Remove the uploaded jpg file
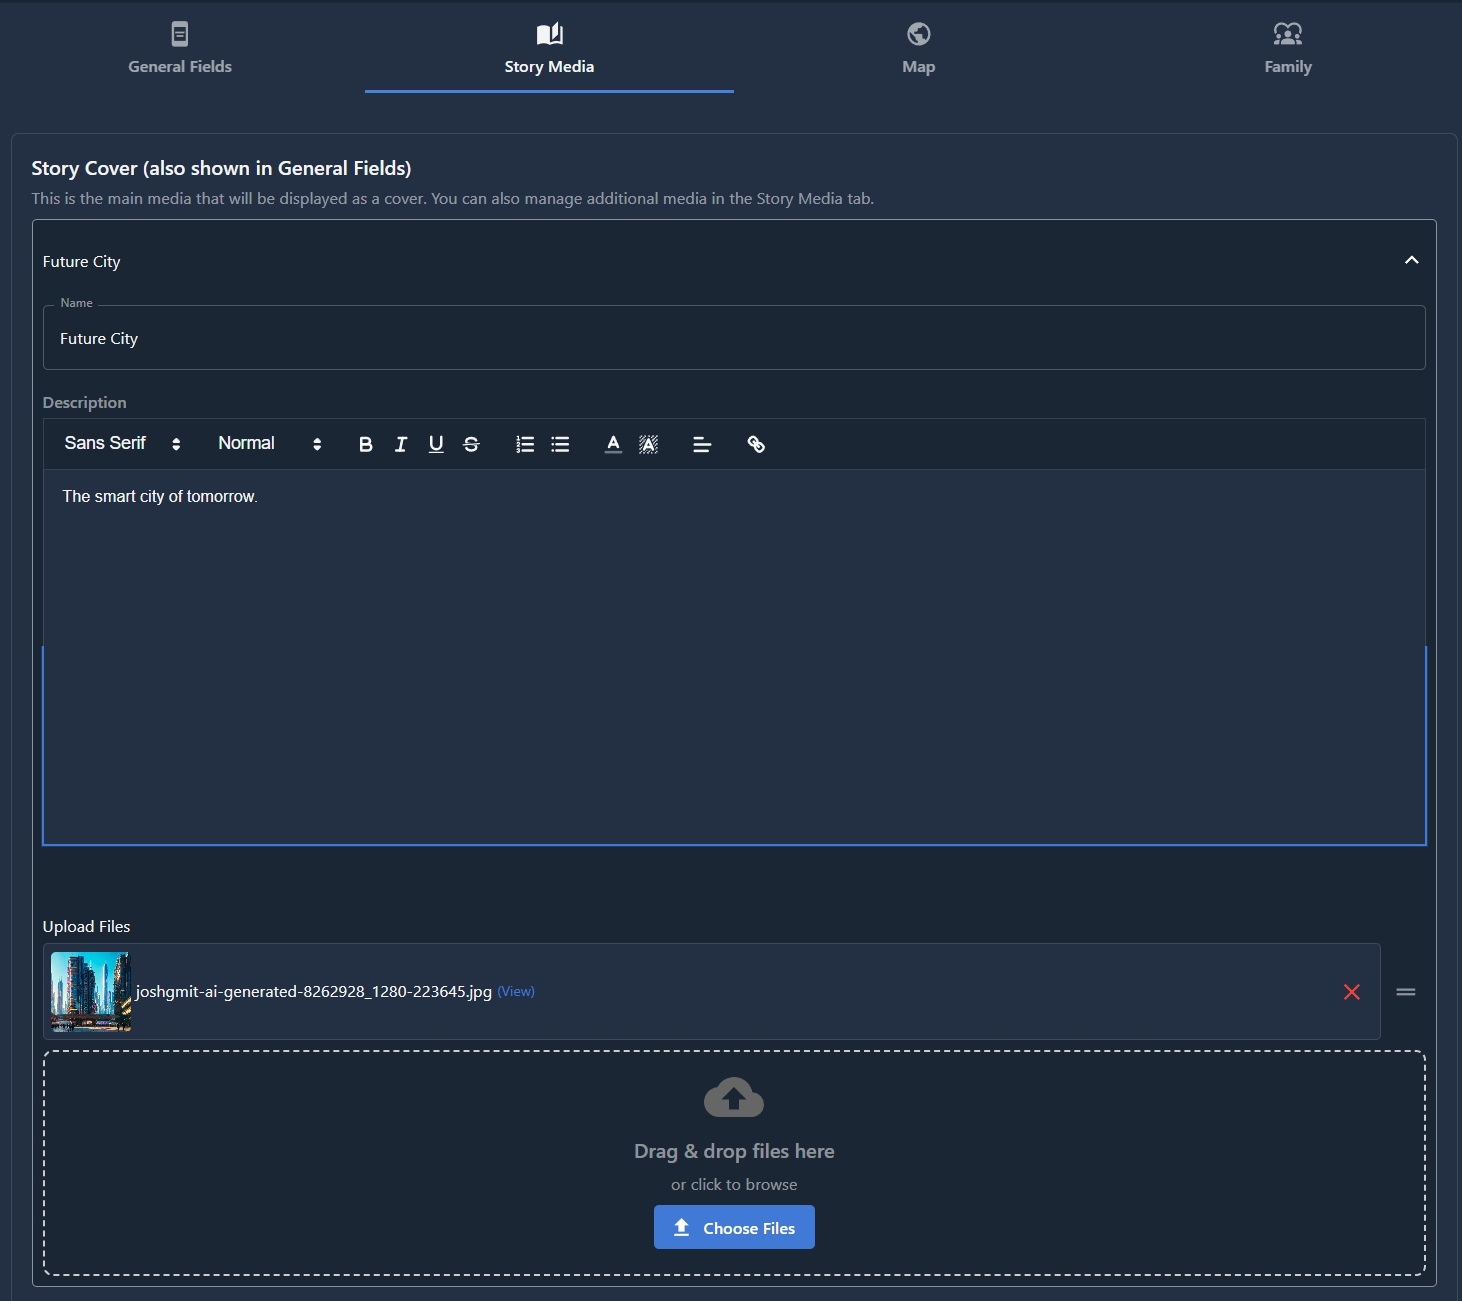 coord(1351,992)
